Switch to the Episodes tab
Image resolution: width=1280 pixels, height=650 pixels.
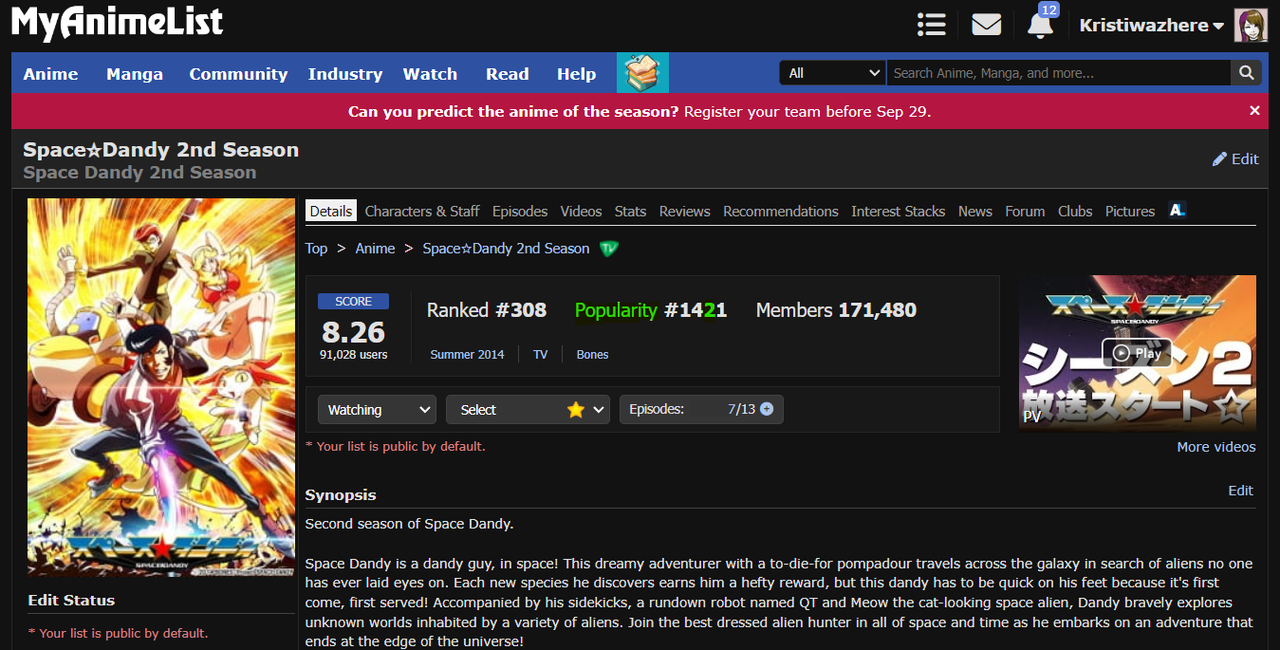coord(520,211)
